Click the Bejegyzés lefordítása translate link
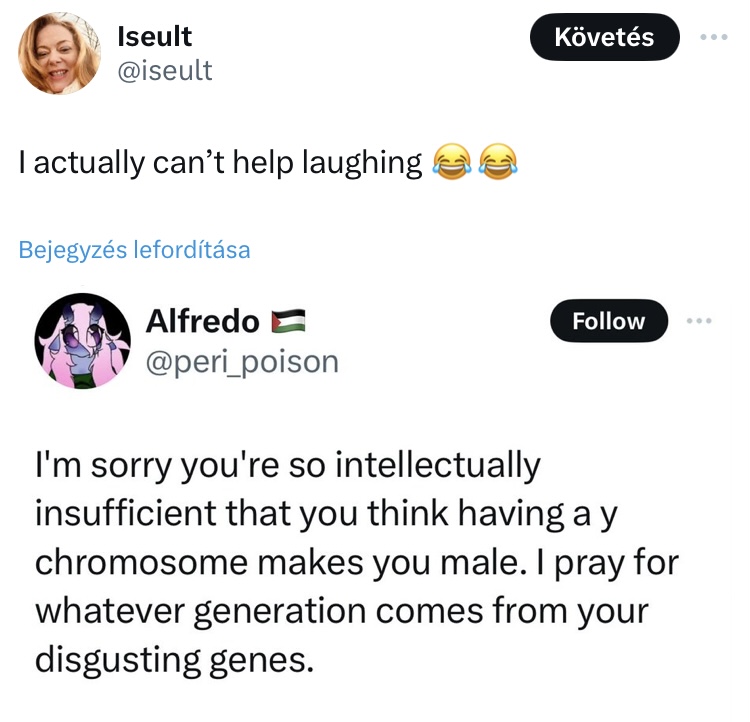This screenshot has height=722, width=750. (134, 250)
